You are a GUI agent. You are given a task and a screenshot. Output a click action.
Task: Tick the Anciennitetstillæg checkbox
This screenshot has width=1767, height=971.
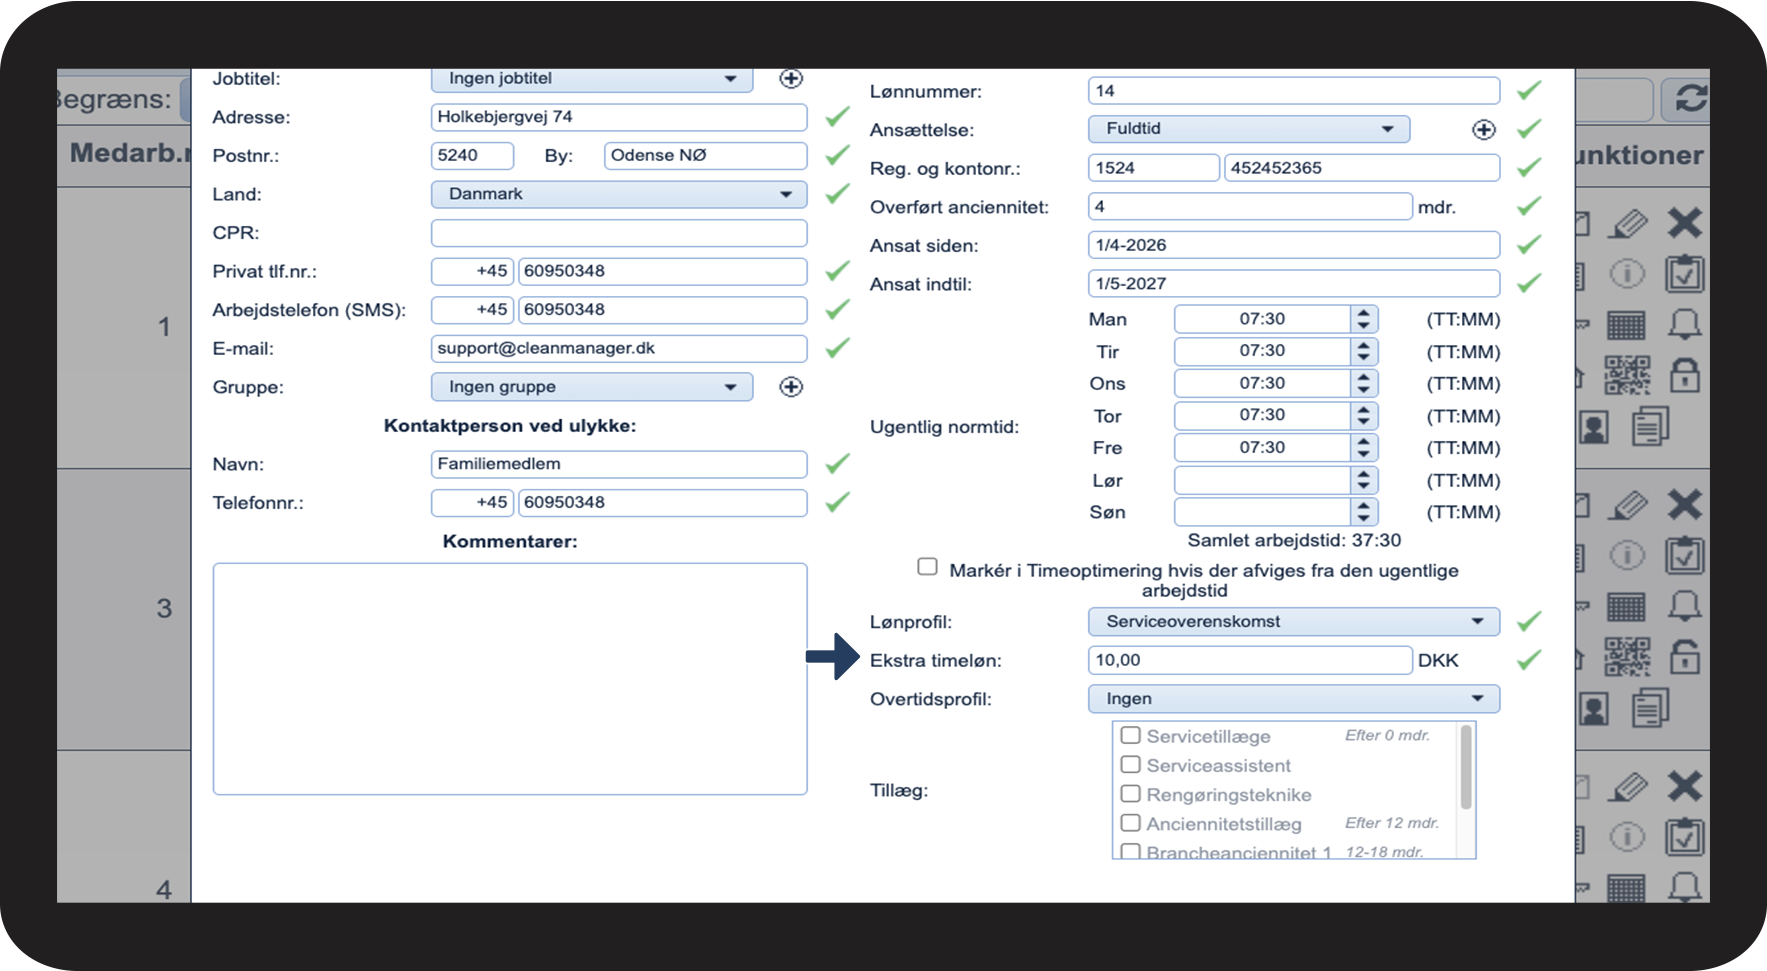[1131, 823]
